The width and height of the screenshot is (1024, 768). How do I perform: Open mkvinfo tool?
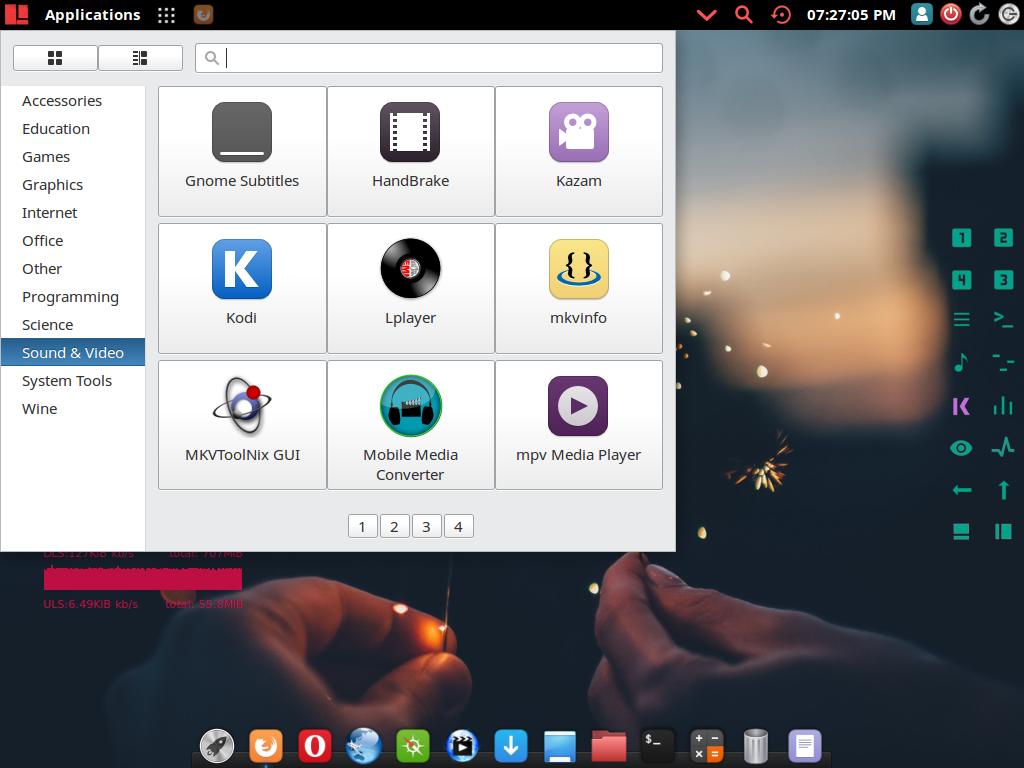579,288
